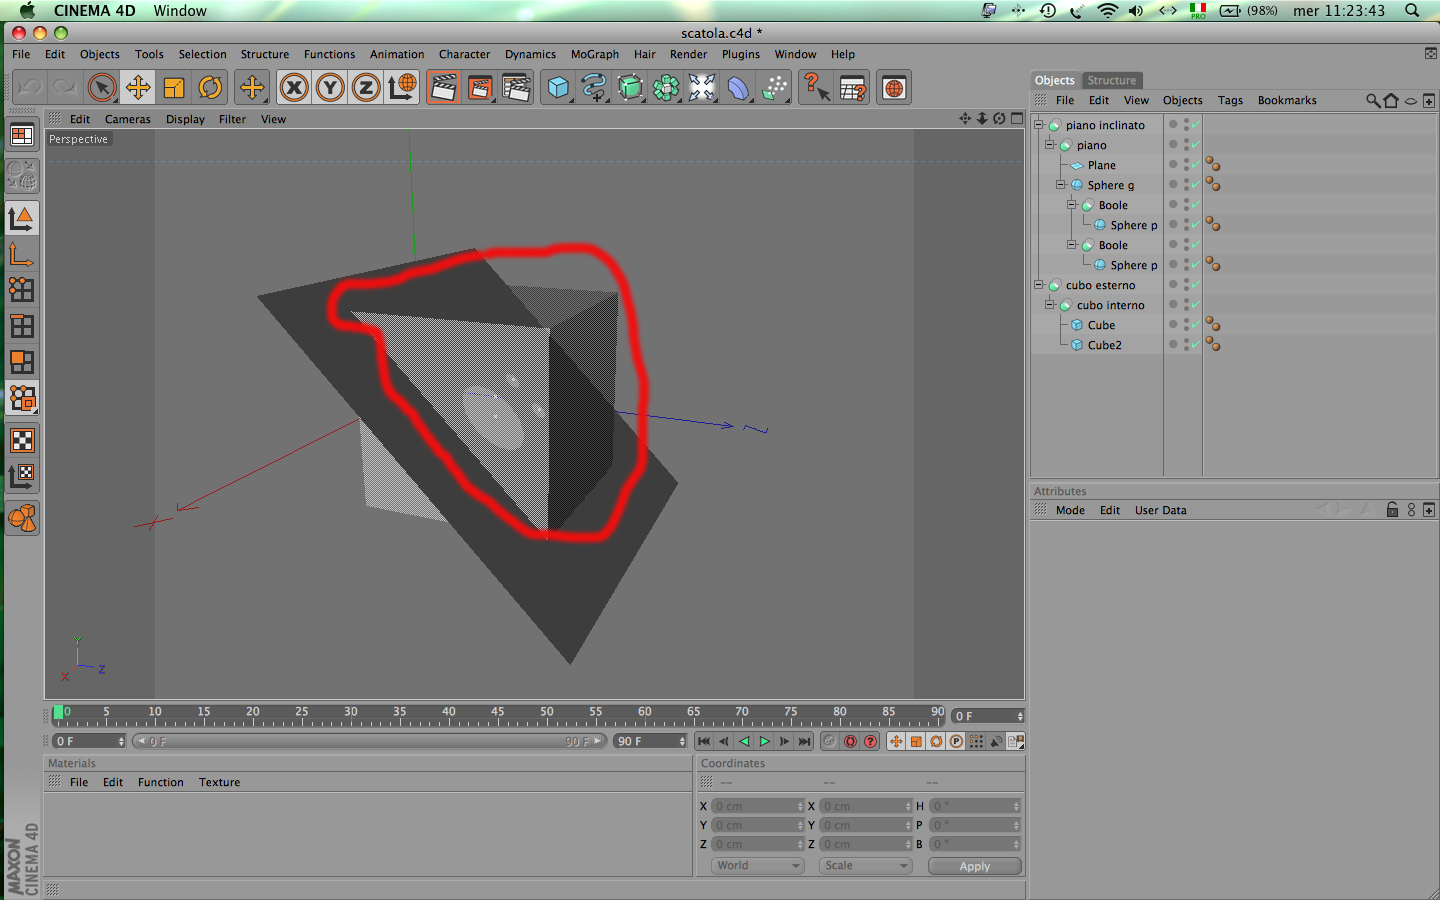Toggle the green check on Plane object

pos(1195,165)
